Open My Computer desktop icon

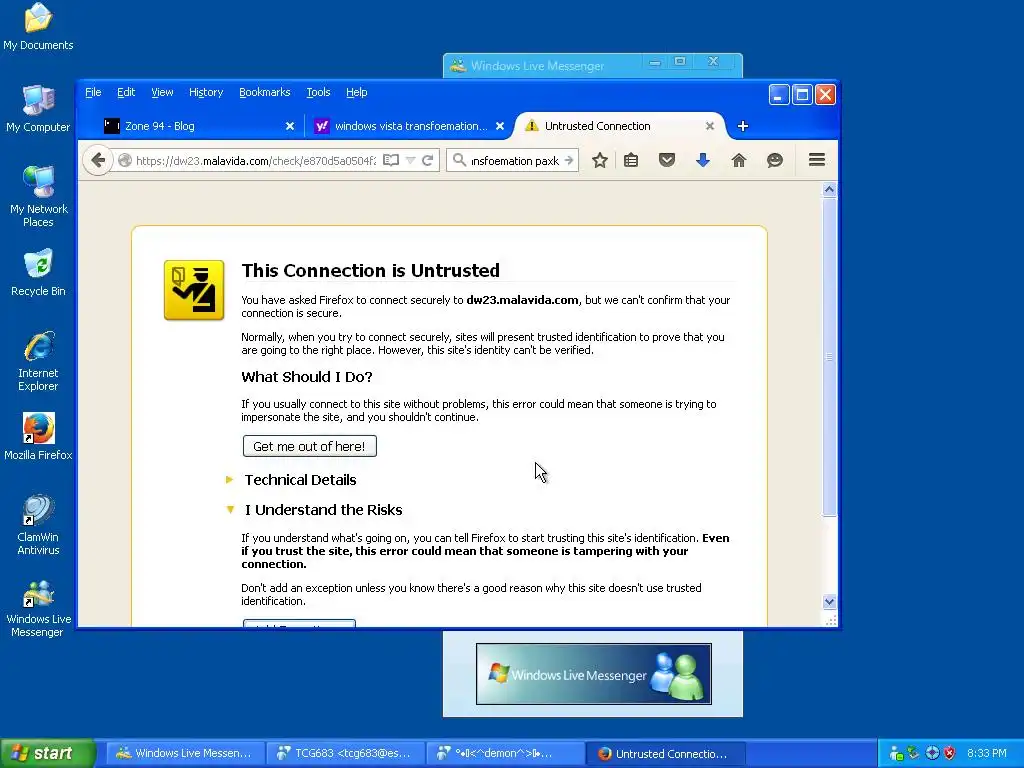coord(38,109)
